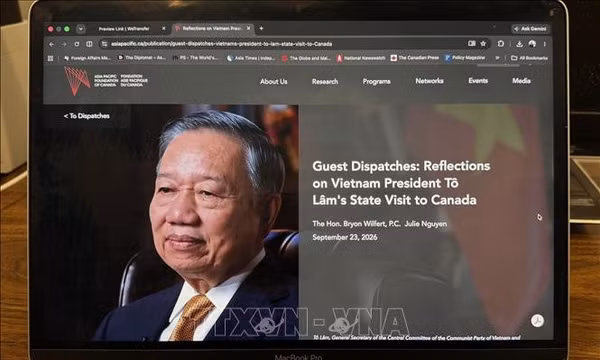Open the Chrome profile avatar
This screenshot has width=600, height=360.
click(x=532, y=44)
